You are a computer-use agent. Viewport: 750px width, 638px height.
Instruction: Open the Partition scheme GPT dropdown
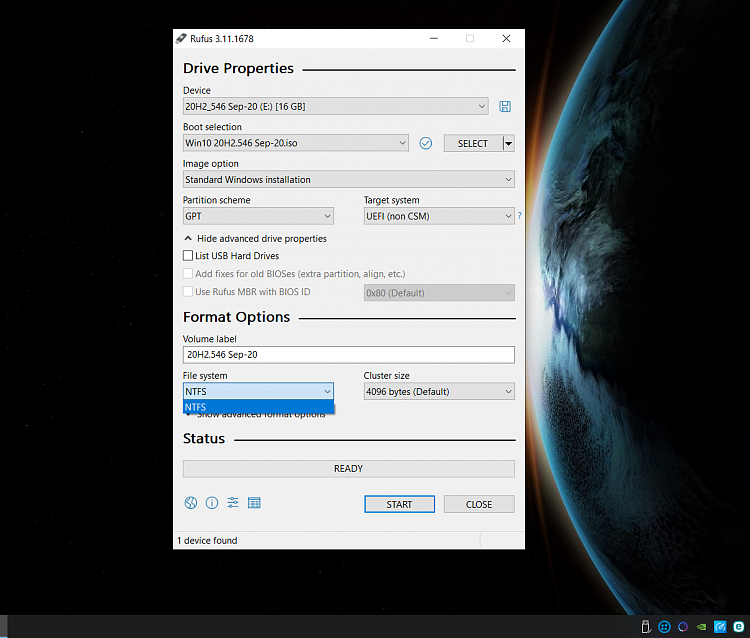(258, 216)
